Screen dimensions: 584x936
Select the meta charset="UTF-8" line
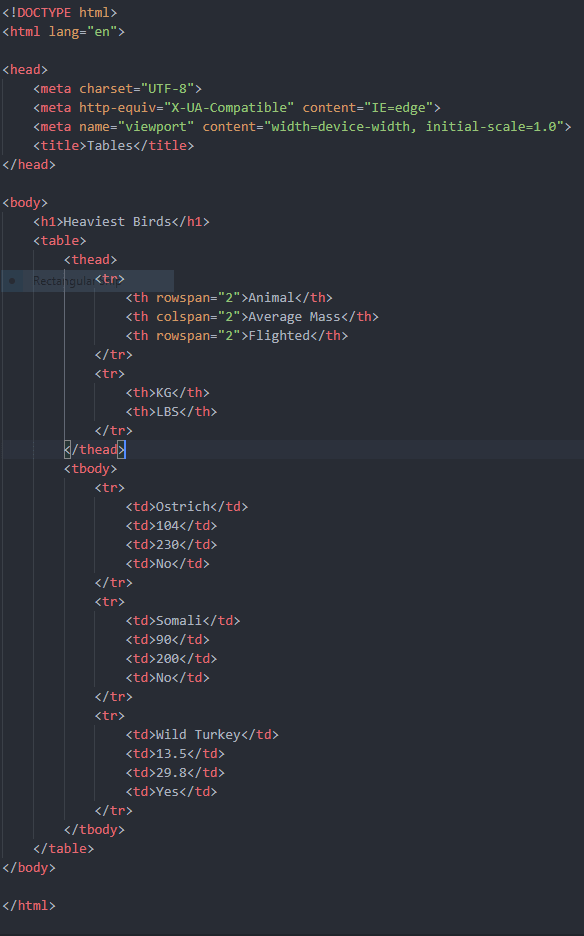click(x=118, y=89)
